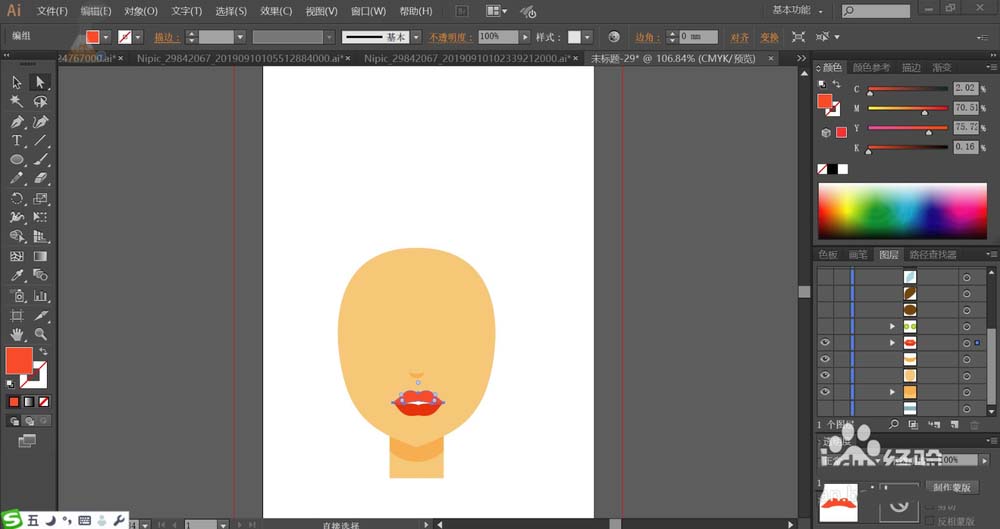Select the Lasso tool
The width and height of the screenshot is (1000, 529).
pyautogui.click(x=40, y=101)
